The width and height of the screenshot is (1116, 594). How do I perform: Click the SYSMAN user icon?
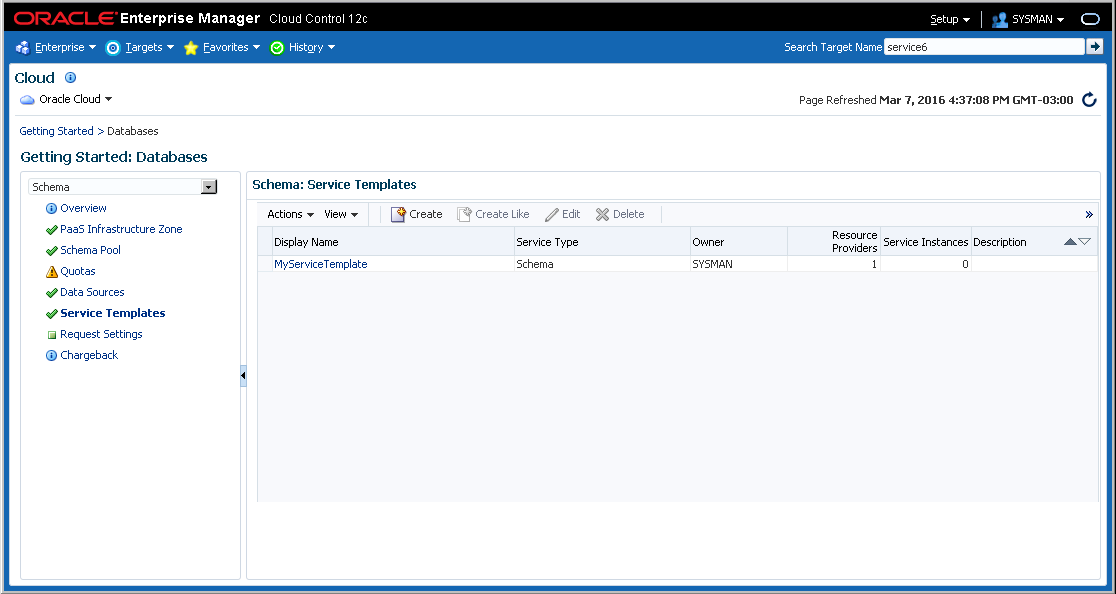click(x=999, y=19)
